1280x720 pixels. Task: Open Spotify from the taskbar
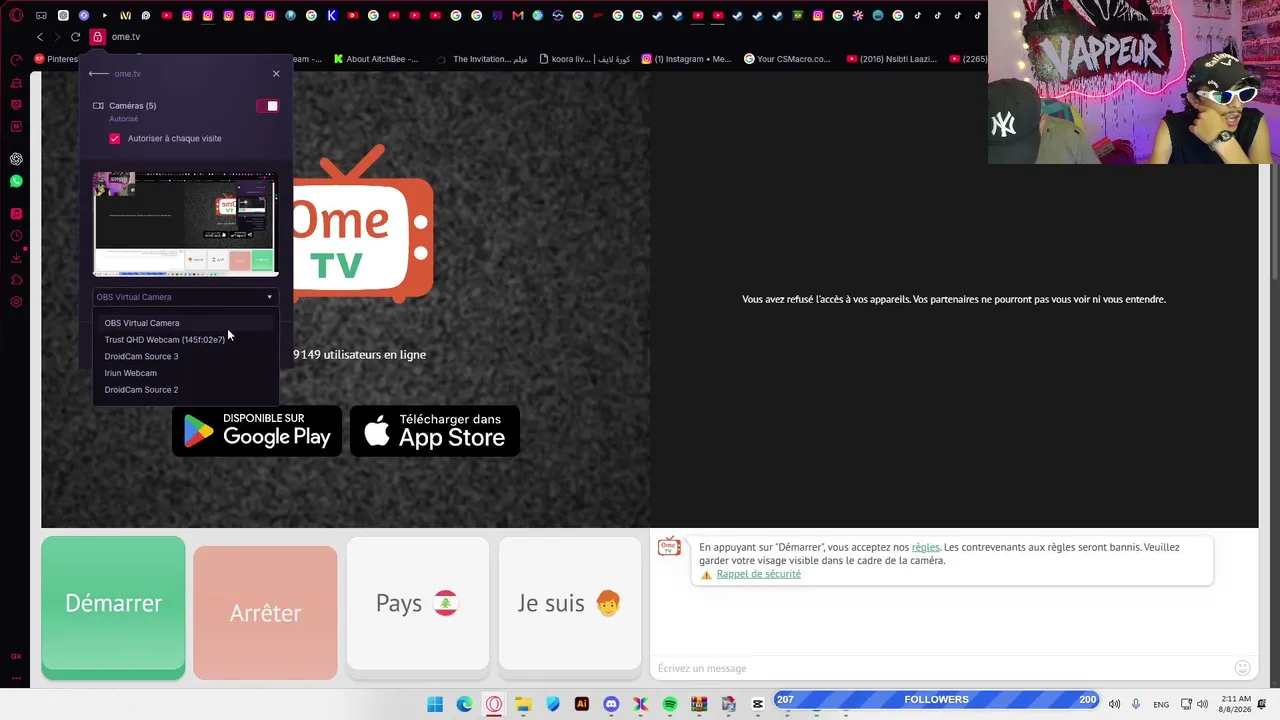670,704
